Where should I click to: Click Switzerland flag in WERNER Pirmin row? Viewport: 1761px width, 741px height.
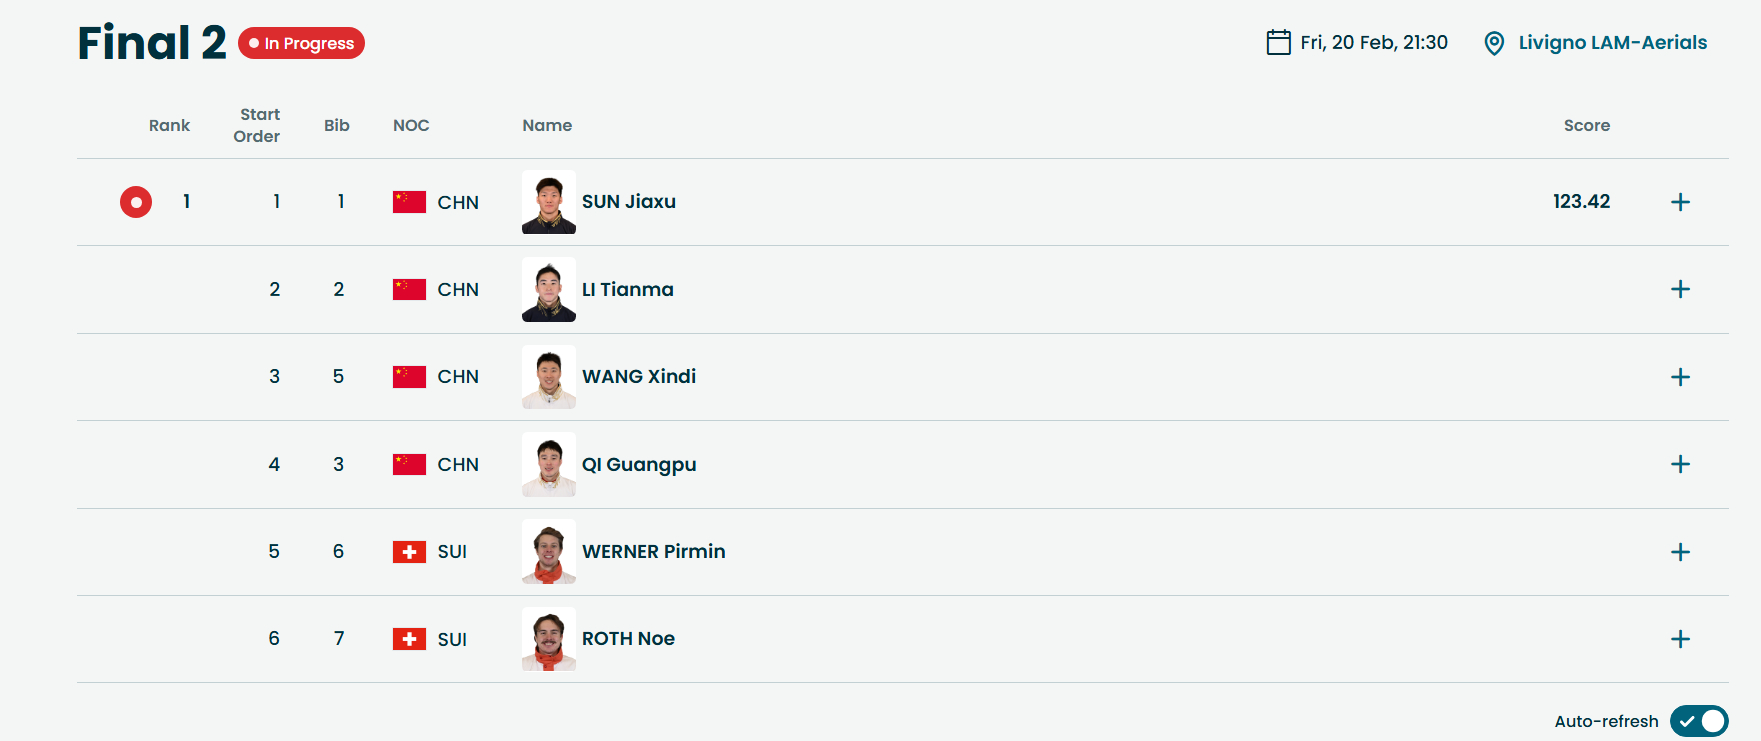[409, 552]
